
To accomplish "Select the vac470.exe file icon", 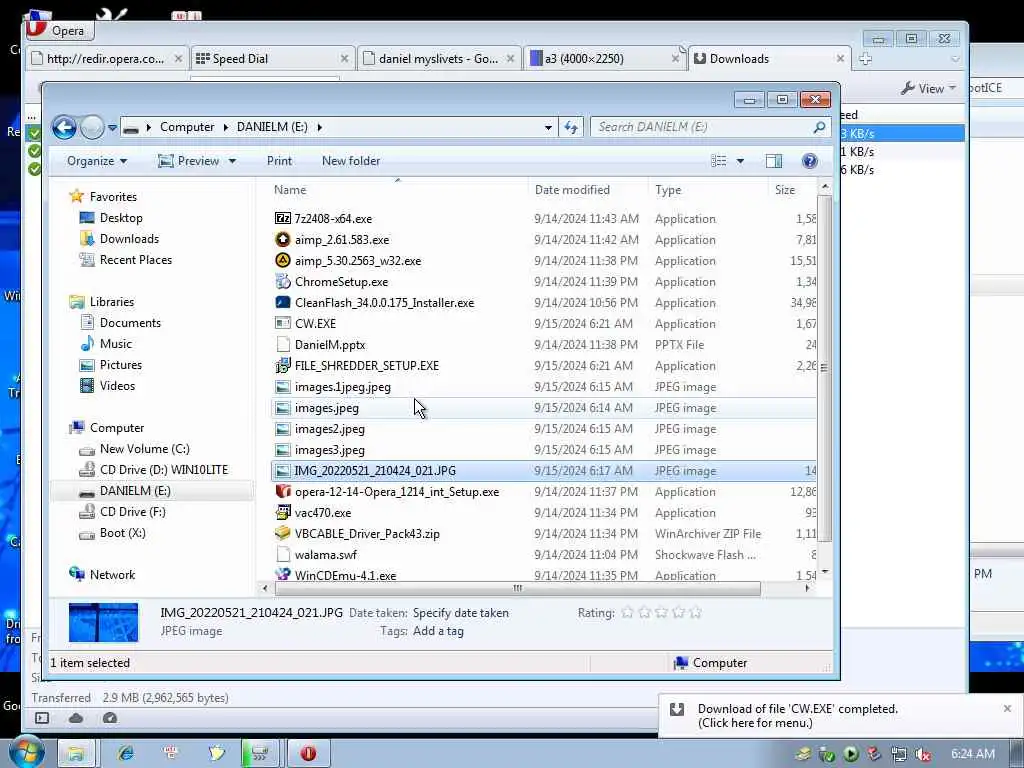I will pyautogui.click(x=282, y=512).
